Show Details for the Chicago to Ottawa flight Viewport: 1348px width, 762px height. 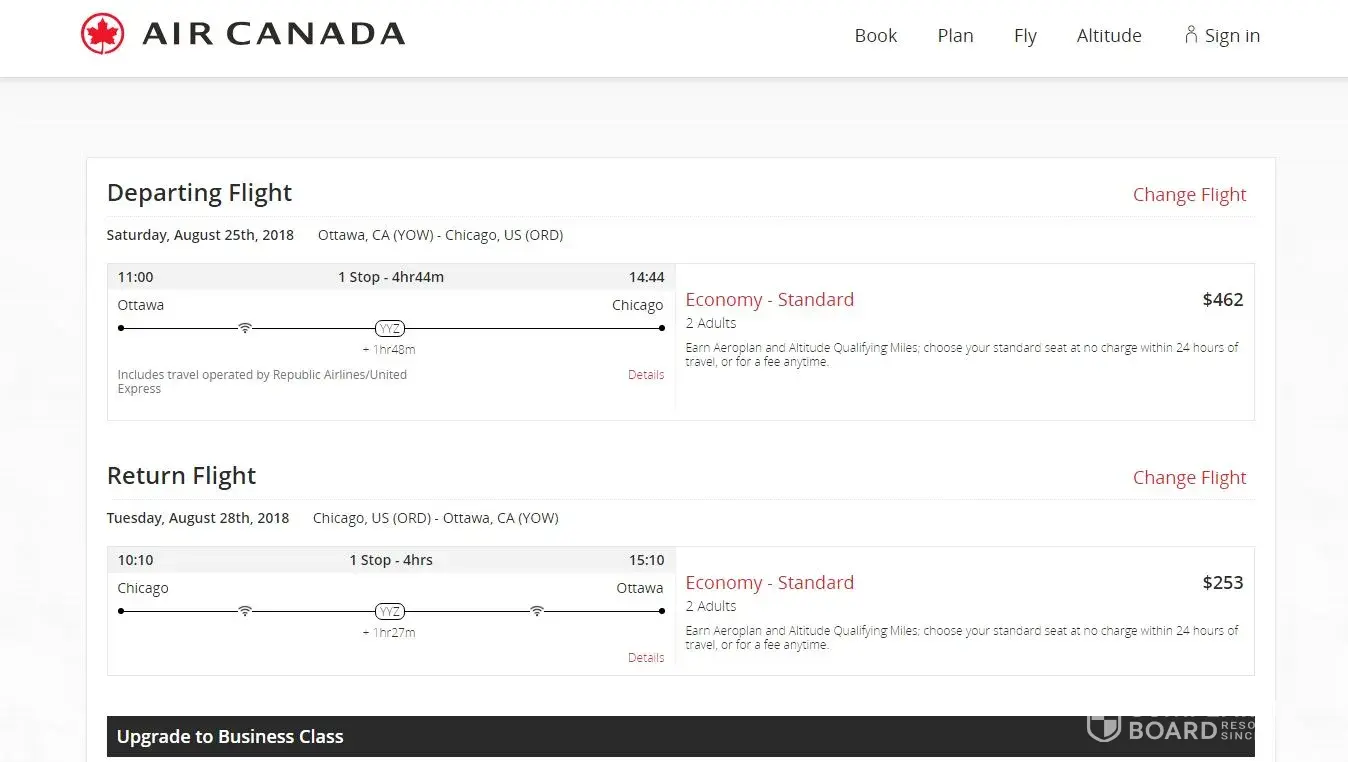pyautogui.click(x=646, y=658)
